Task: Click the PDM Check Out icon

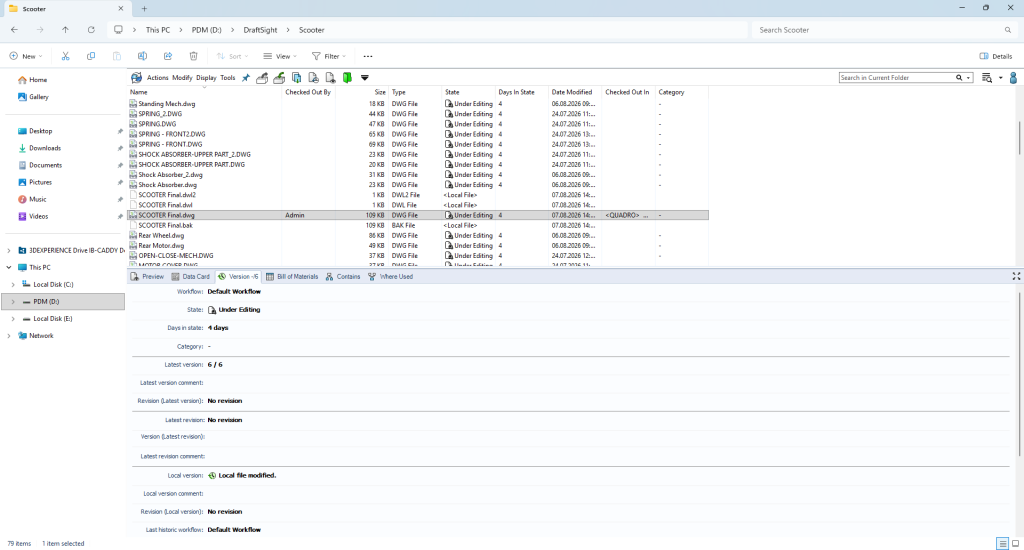Action: [x=262, y=78]
